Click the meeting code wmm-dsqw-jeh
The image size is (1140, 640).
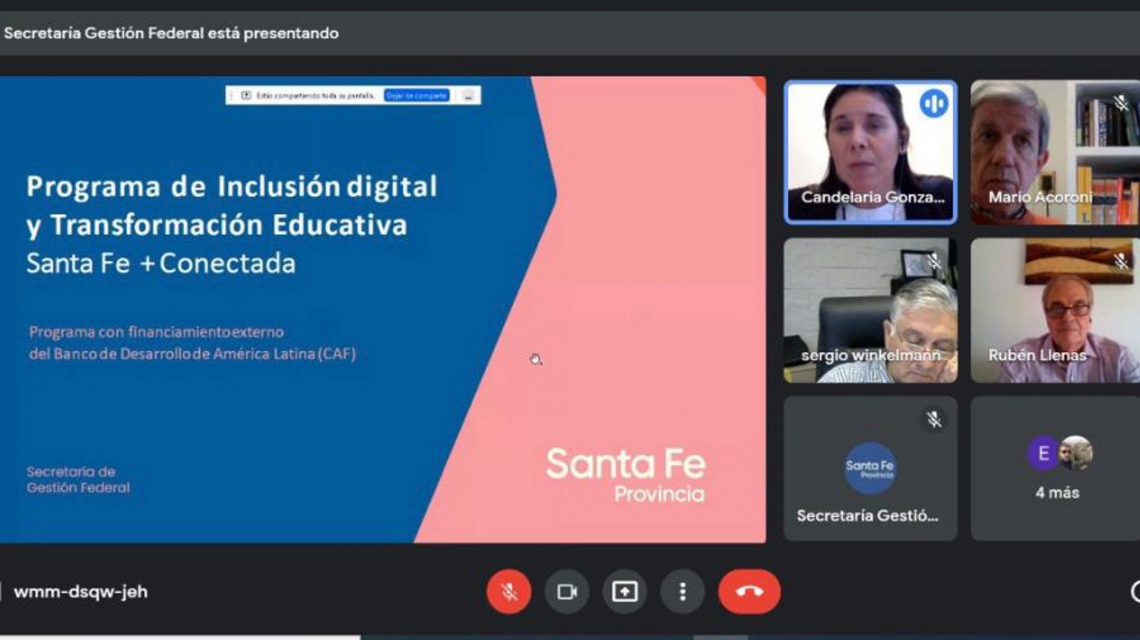[x=81, y=592]
